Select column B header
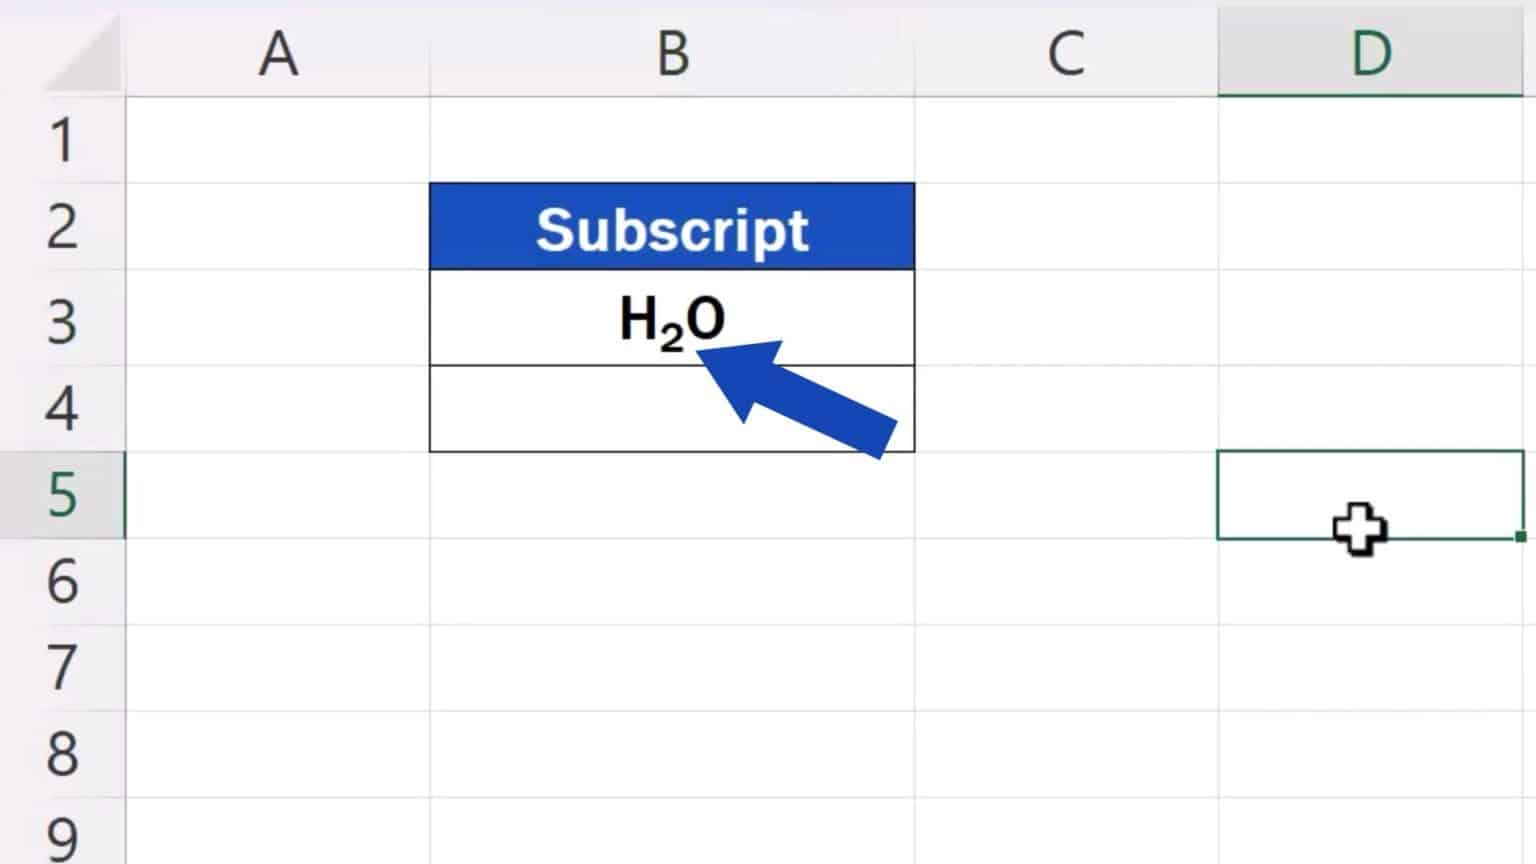1536x864 pixels. [672, 53]
